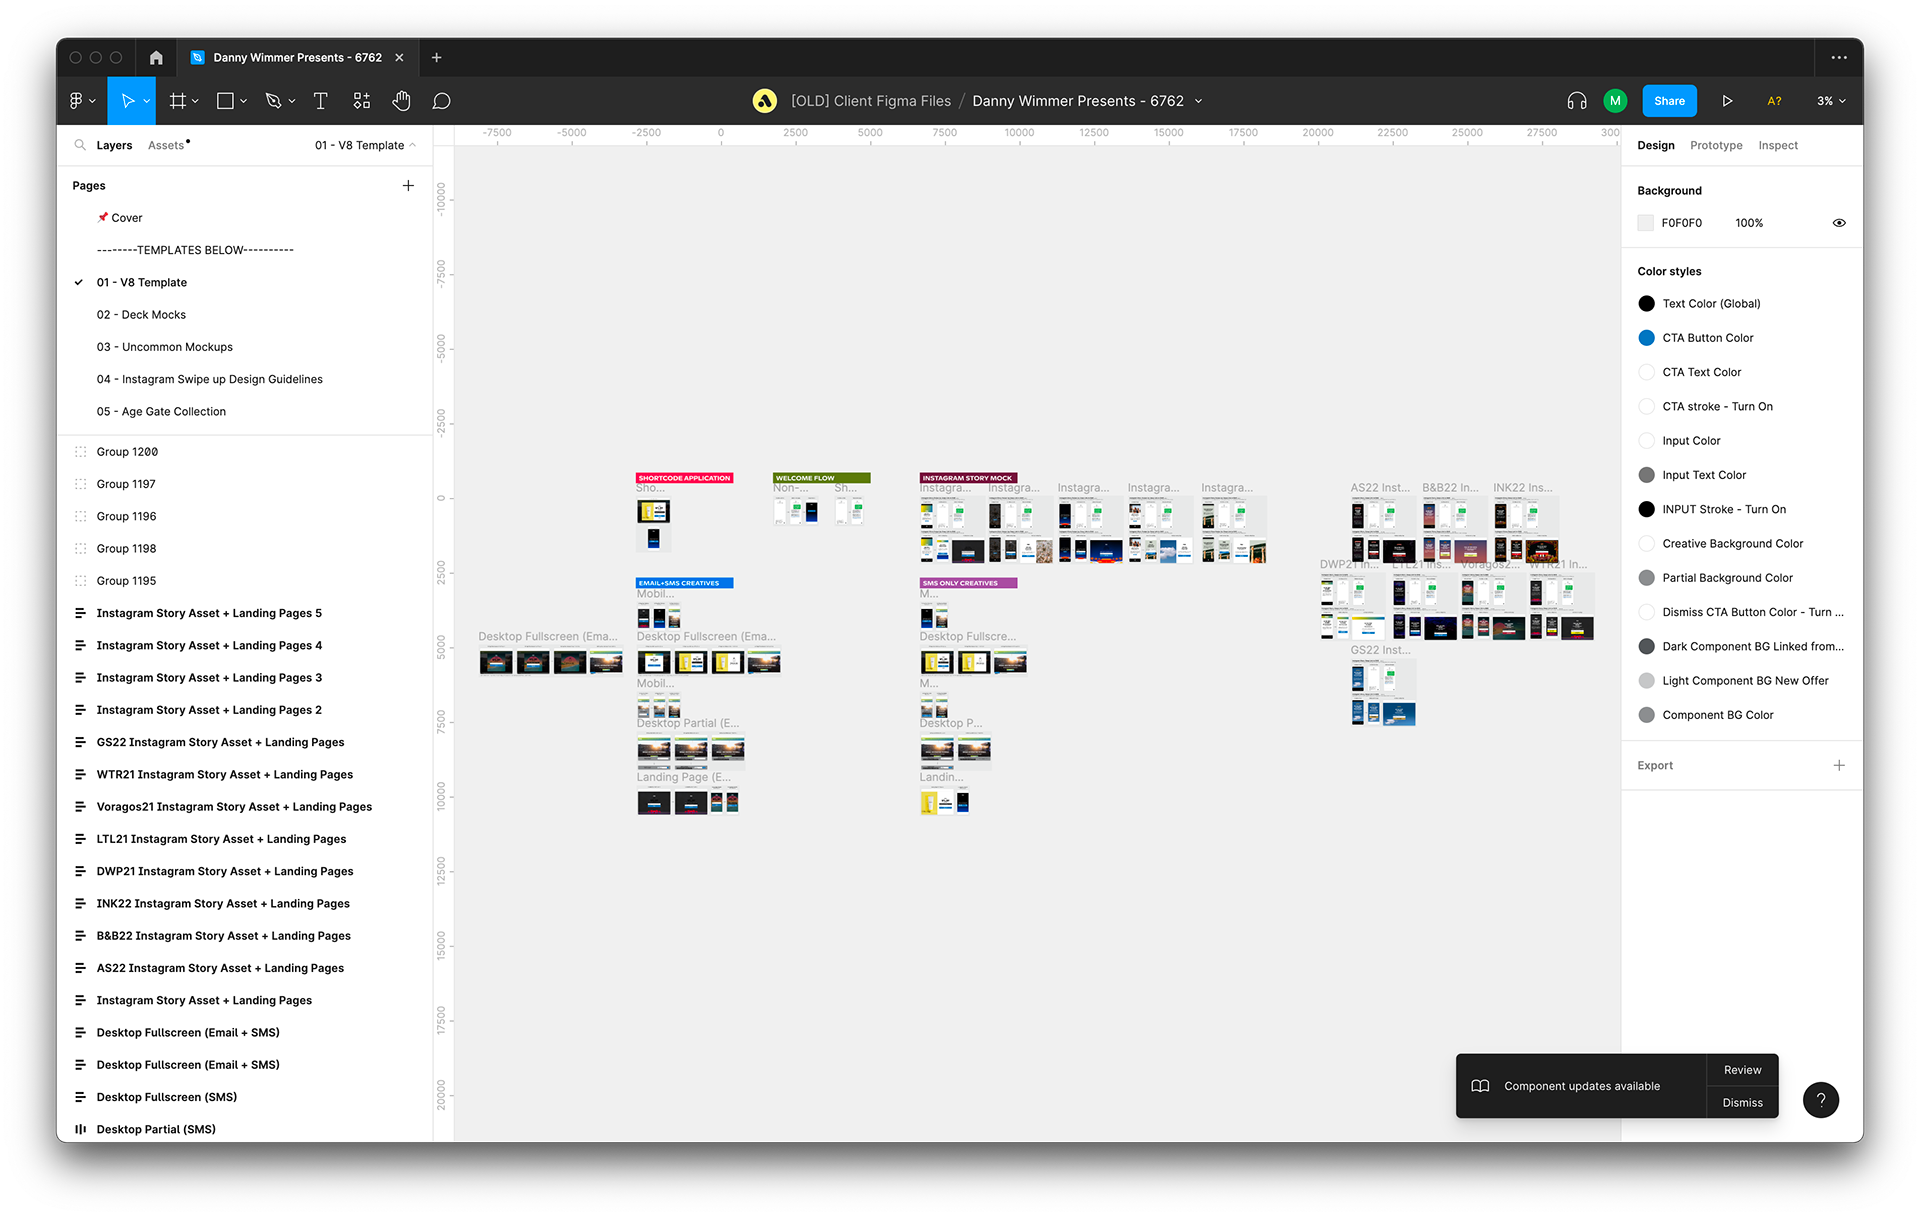Click the search icon in Layers panel
The image size is (1920, 1217).
click(x=80, y=145)
